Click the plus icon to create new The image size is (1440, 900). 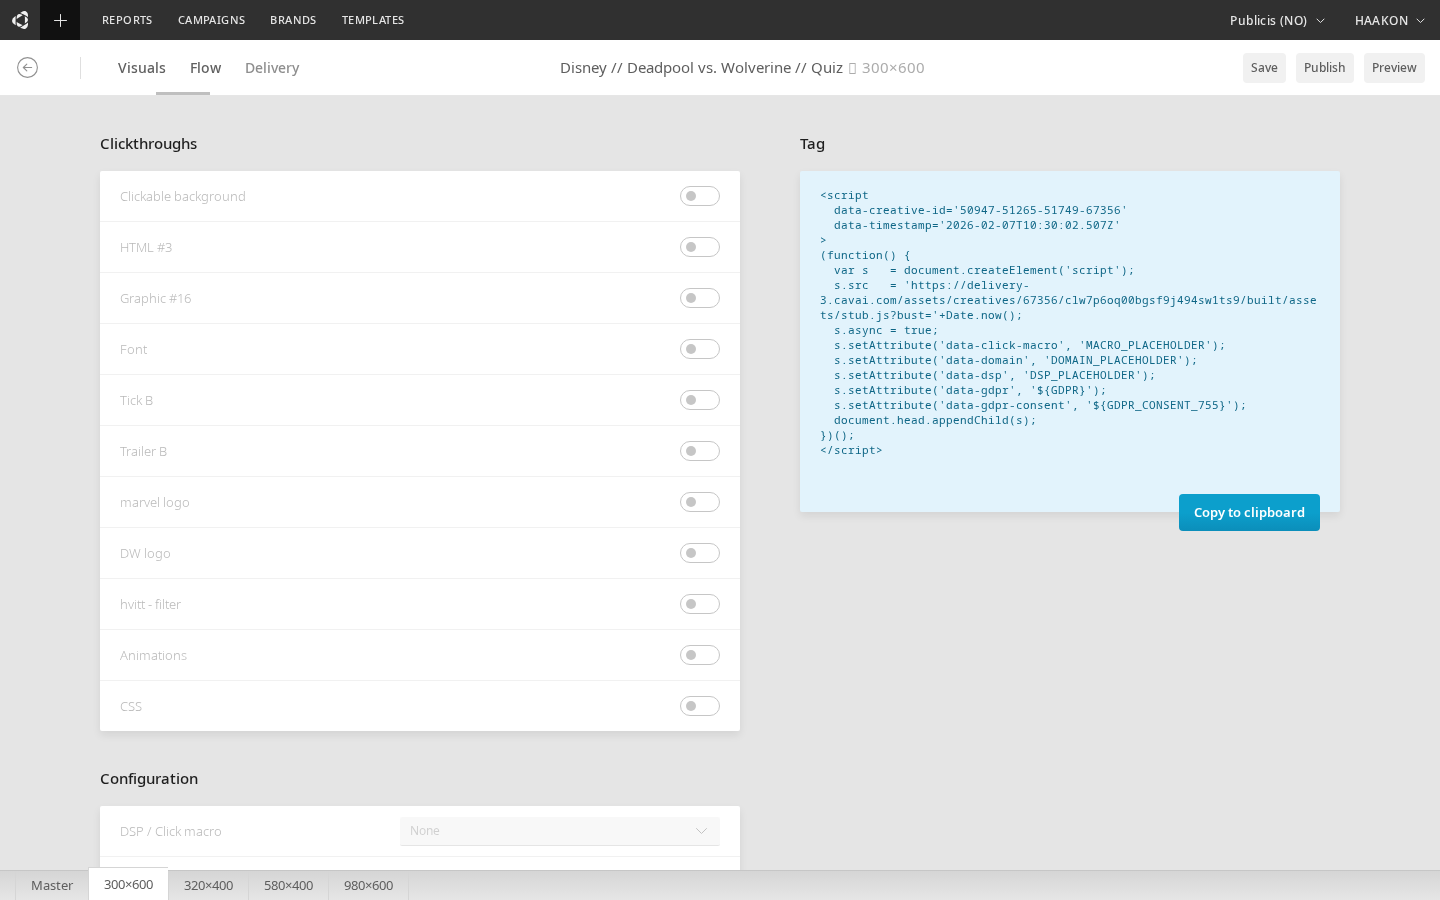[x=60, y=20]
